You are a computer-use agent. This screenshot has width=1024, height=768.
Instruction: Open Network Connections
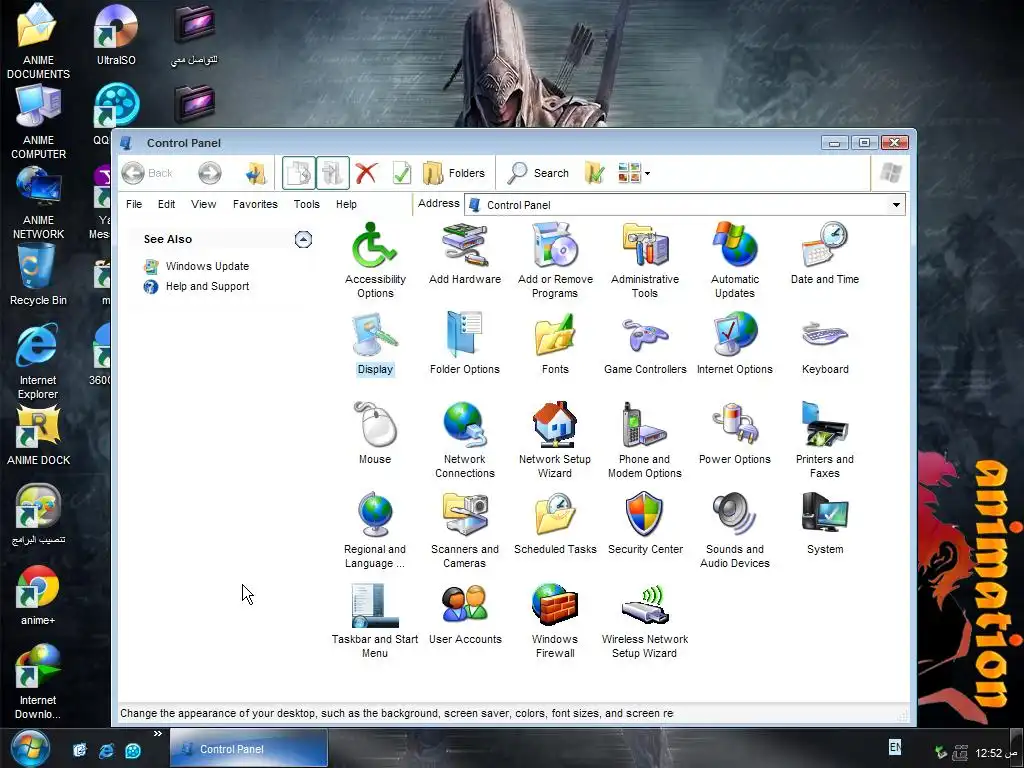pyautogui.click(x=464, y=440)
